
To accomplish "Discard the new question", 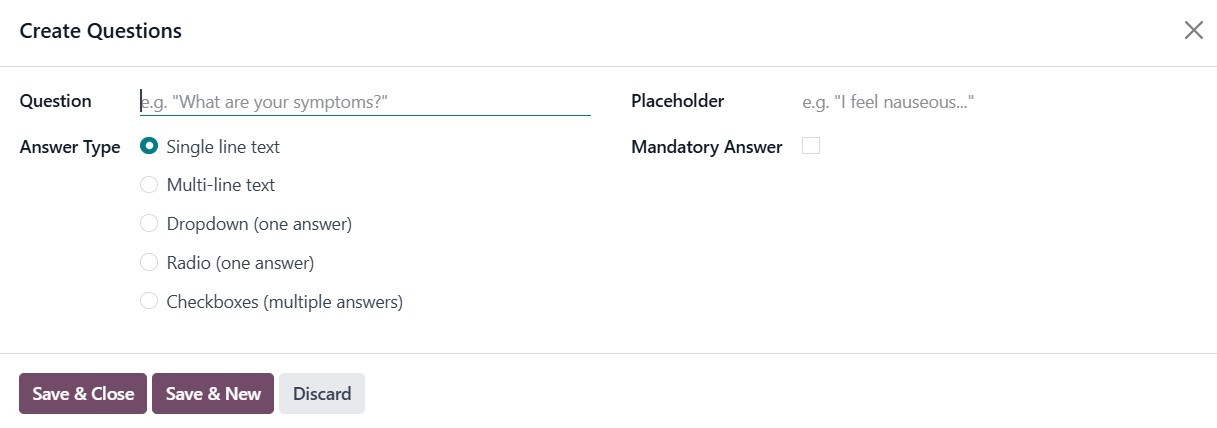I will tap(322, 394).
